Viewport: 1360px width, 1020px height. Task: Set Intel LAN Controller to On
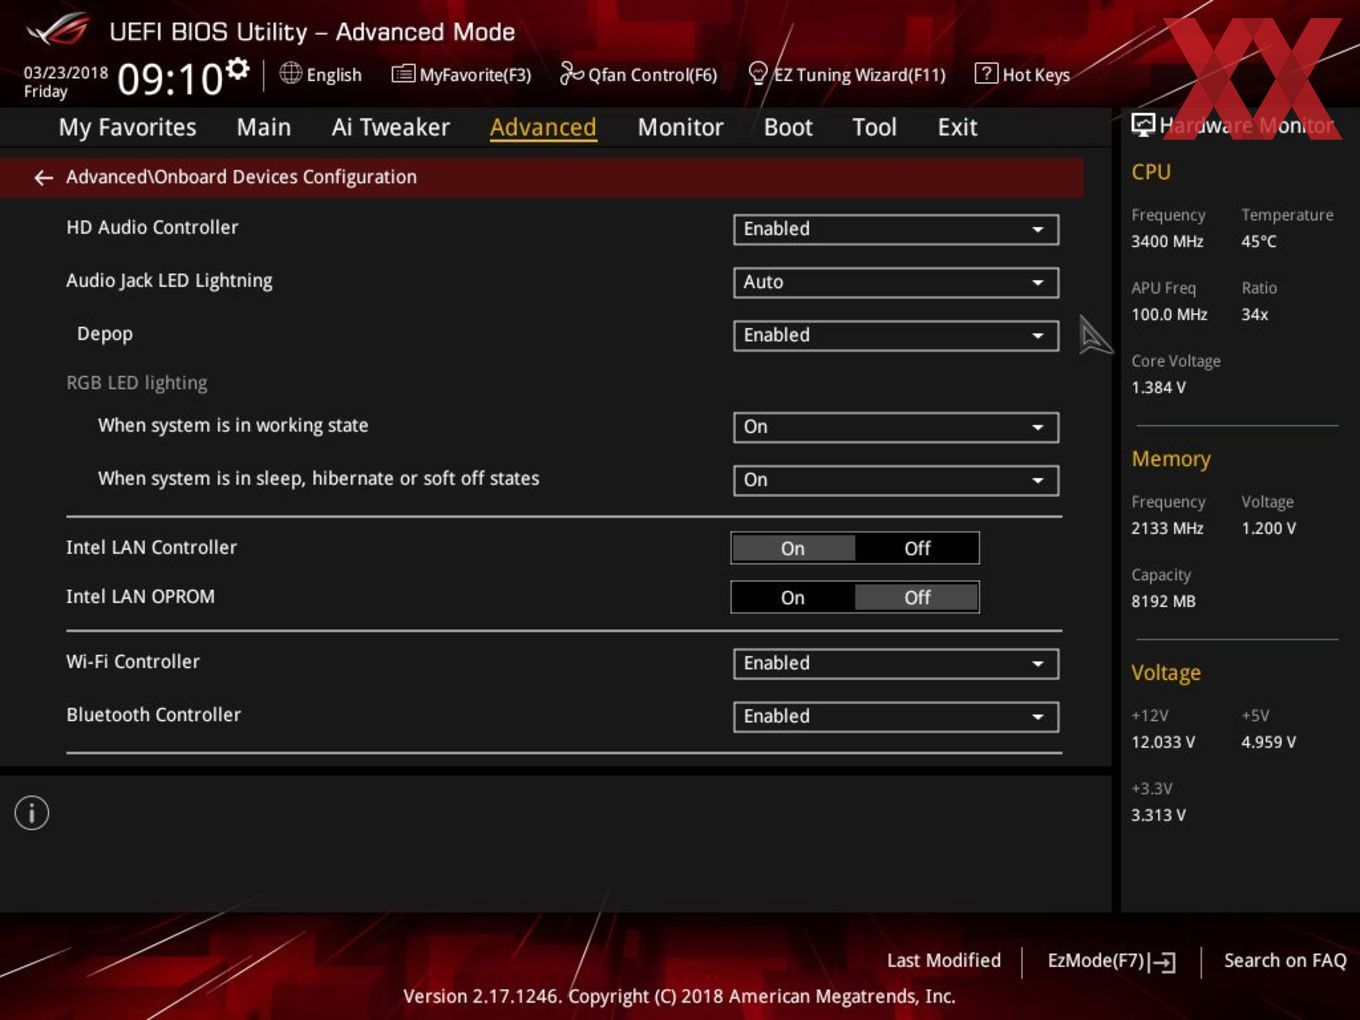tap(793, 548)
